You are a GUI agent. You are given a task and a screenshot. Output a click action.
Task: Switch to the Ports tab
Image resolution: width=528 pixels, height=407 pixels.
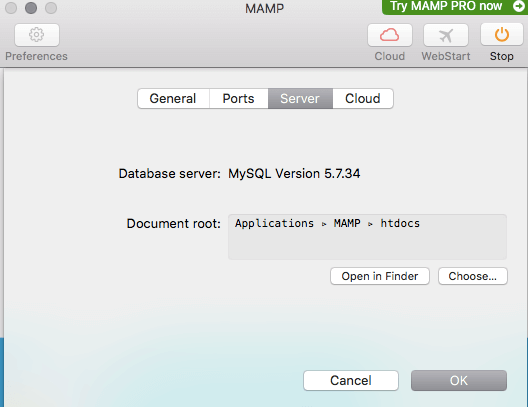click(x=238, y=99)
